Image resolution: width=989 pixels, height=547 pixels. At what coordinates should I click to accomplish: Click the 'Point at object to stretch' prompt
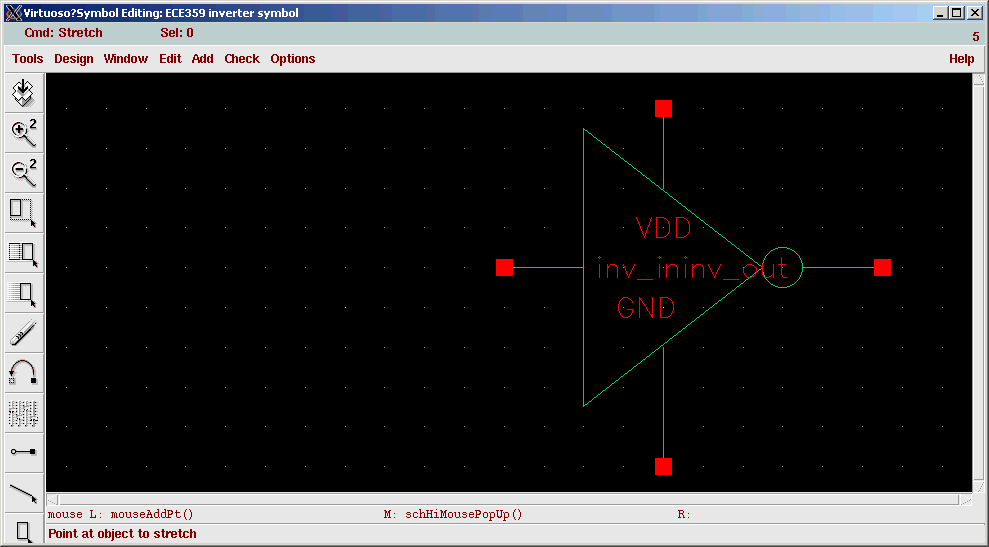[x=122, y=534]
